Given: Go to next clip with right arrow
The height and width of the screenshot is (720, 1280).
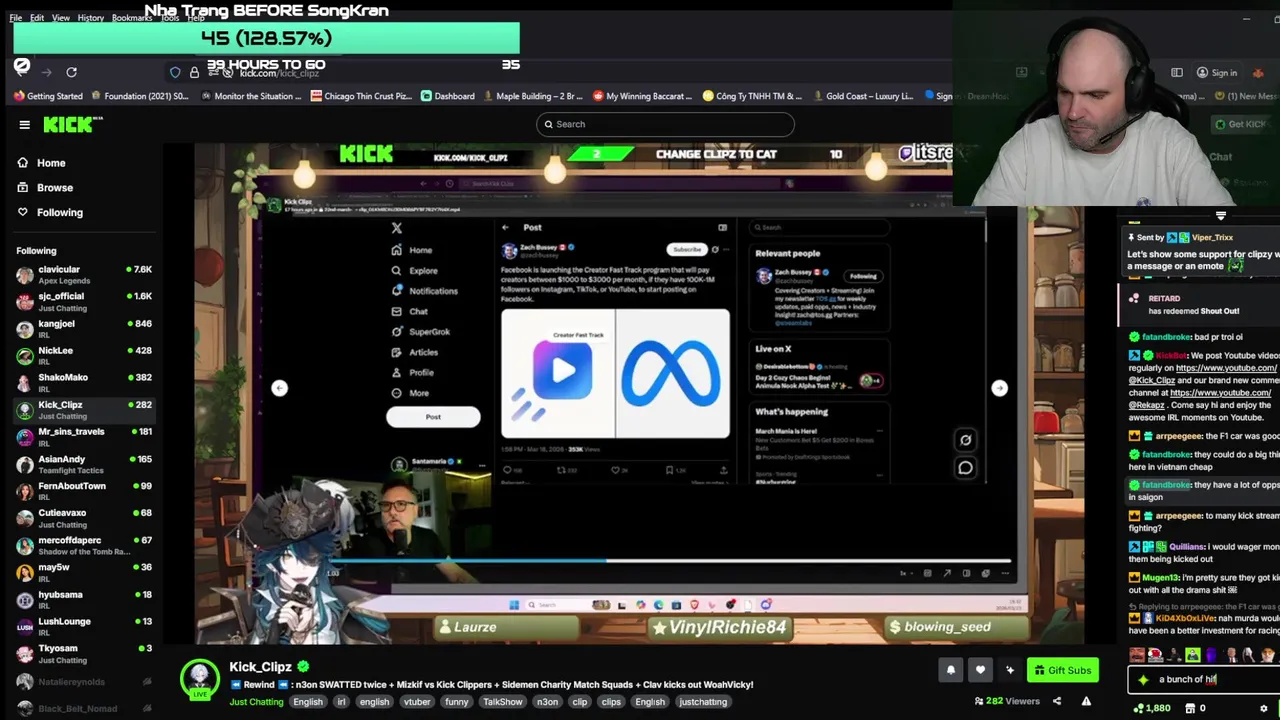Looking at the screenshot, I should (999, 388).
